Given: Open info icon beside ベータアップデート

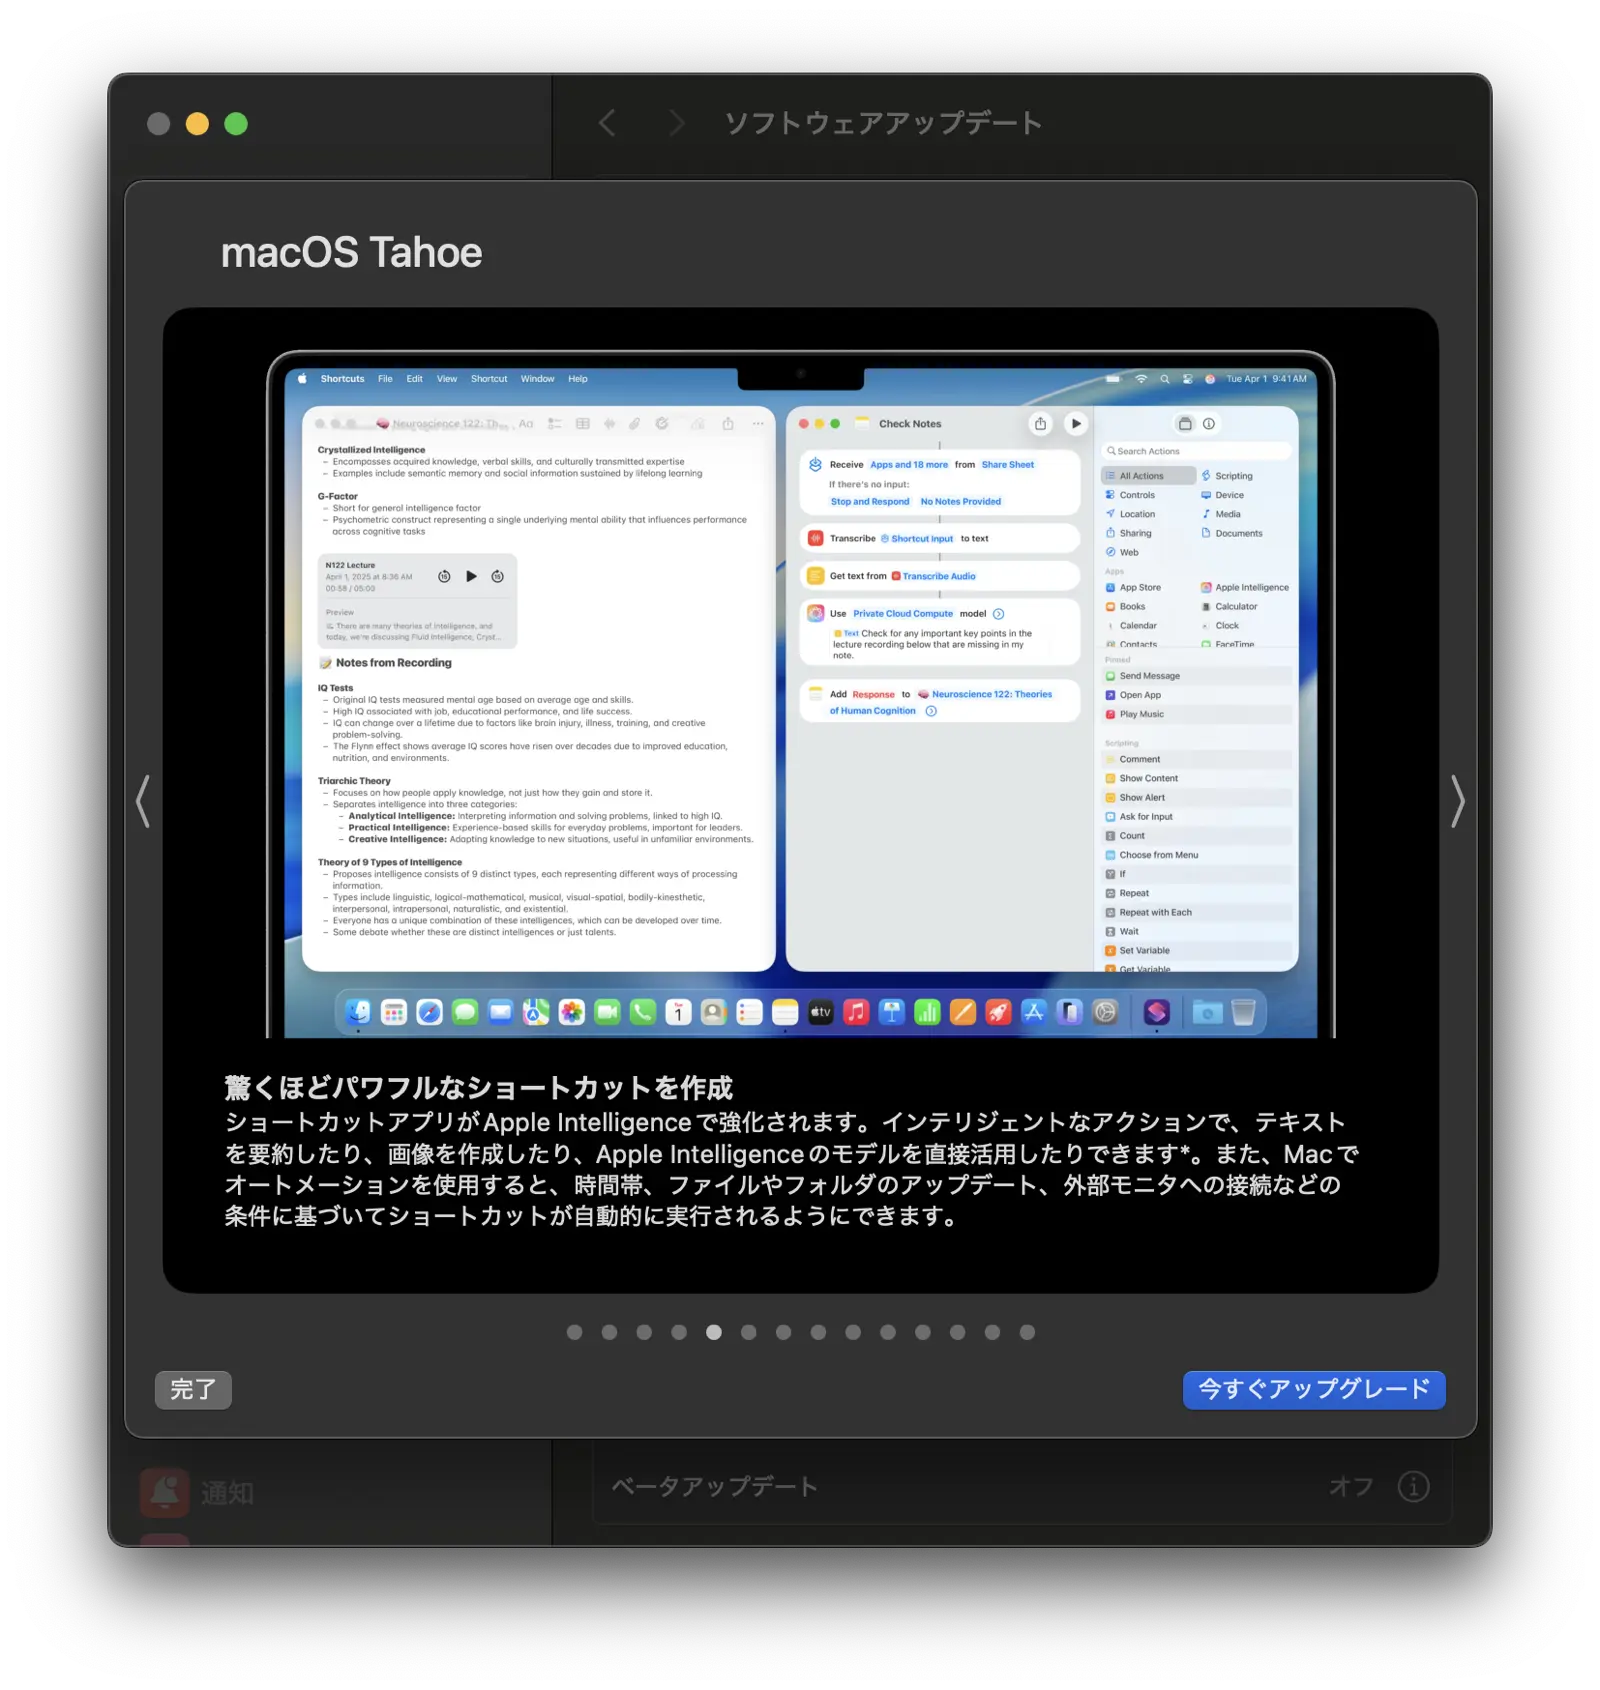Looking at the screenshot, I should point(1413,1487).
